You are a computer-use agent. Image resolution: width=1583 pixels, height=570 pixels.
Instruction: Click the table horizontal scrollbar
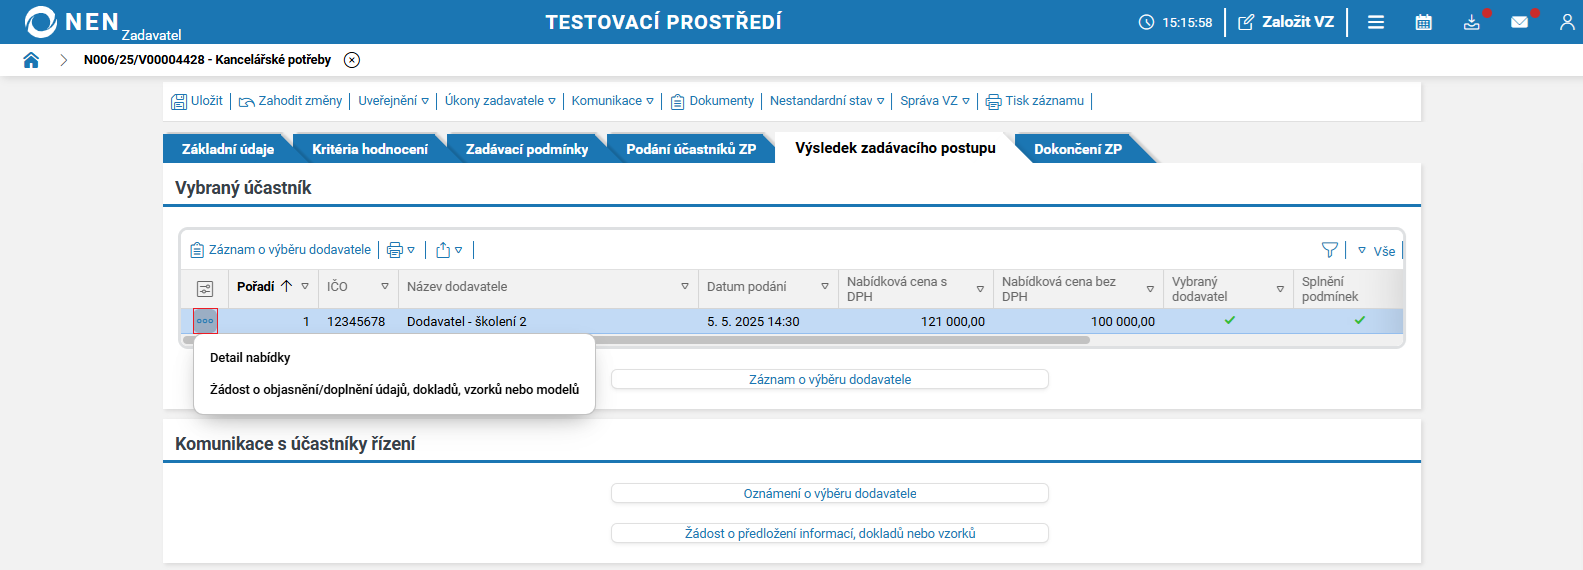(636, 340)
